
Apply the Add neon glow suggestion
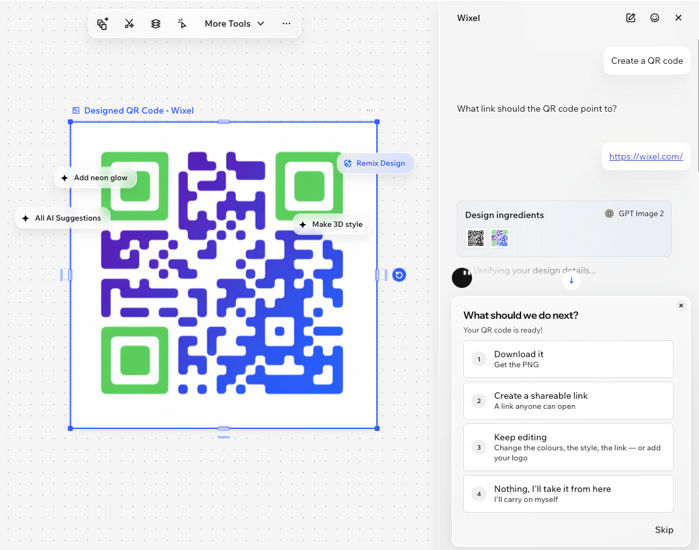click(x=95, y=178)
